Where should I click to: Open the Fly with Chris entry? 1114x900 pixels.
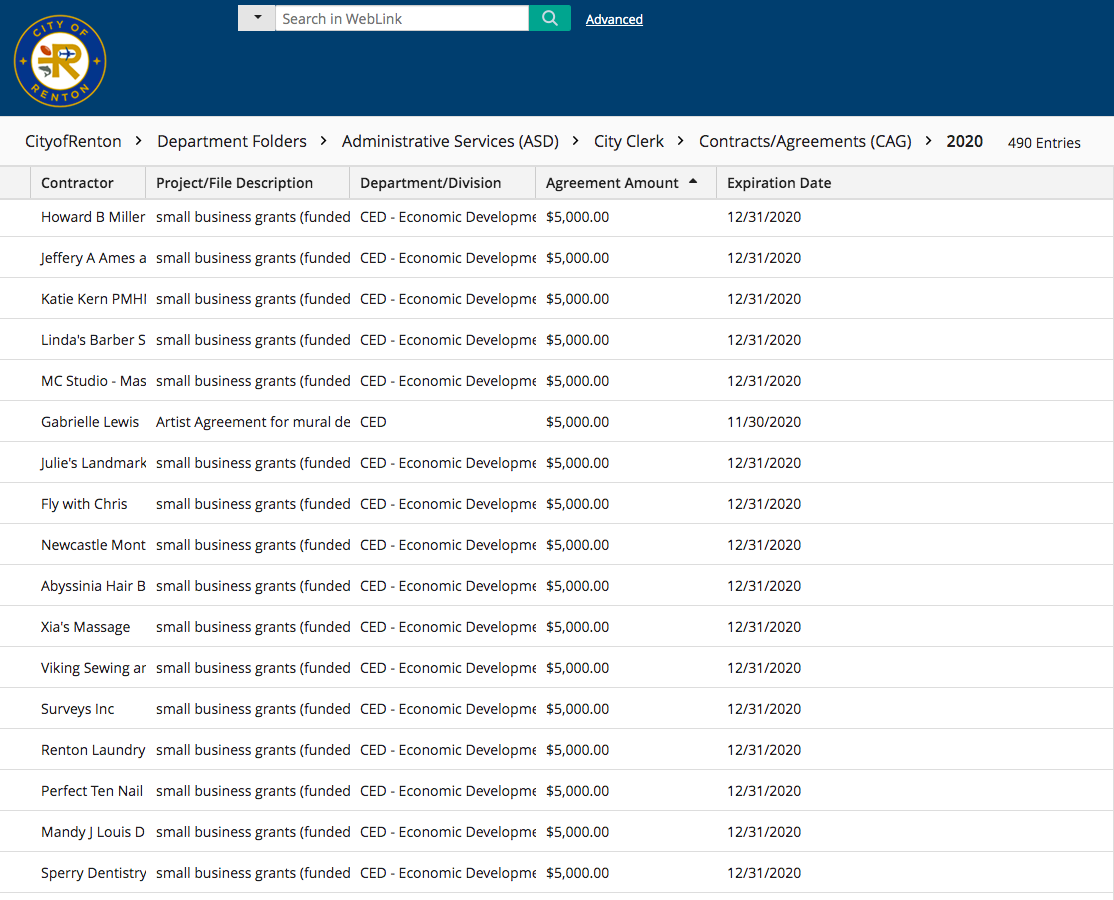[84, 504]
